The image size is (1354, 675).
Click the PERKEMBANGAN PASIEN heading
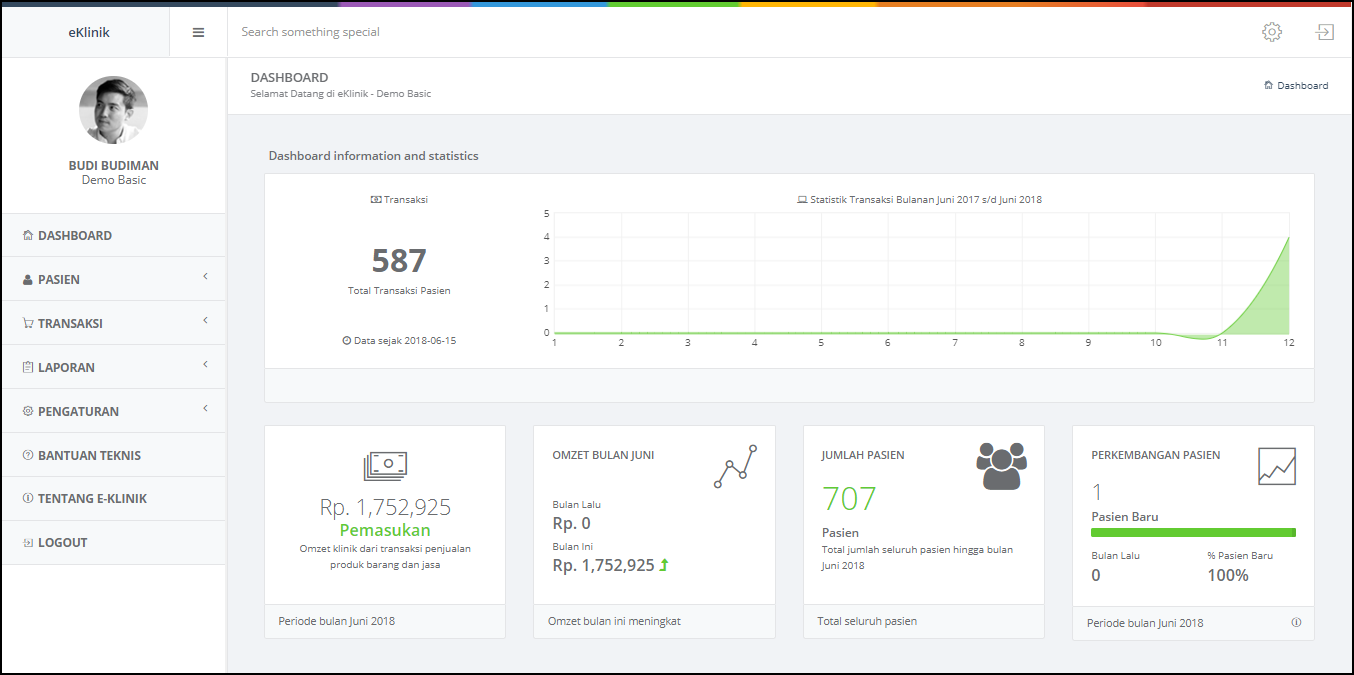pos(1155,455)
